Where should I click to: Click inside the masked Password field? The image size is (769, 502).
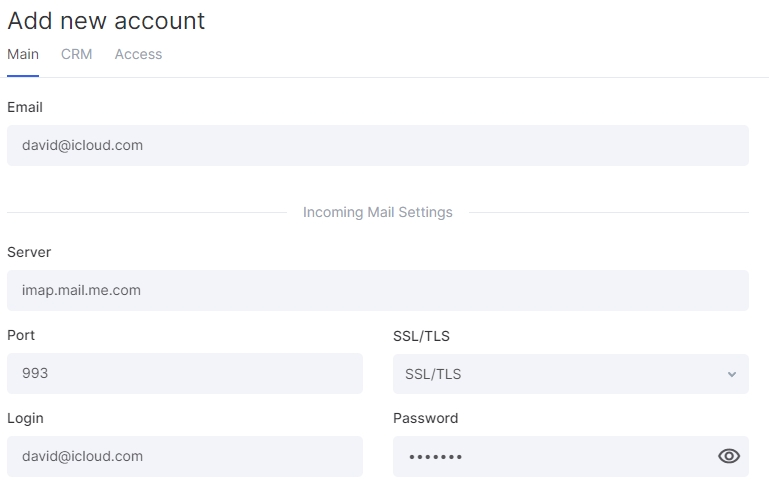click(554, 456)
